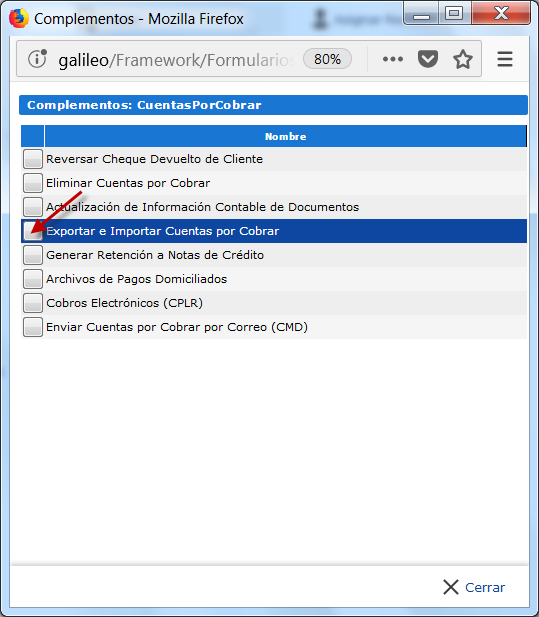The width and height of the screenshot is (539, 617).
Task: Click the Cerrar link
Action: click(x=485, y=587)
